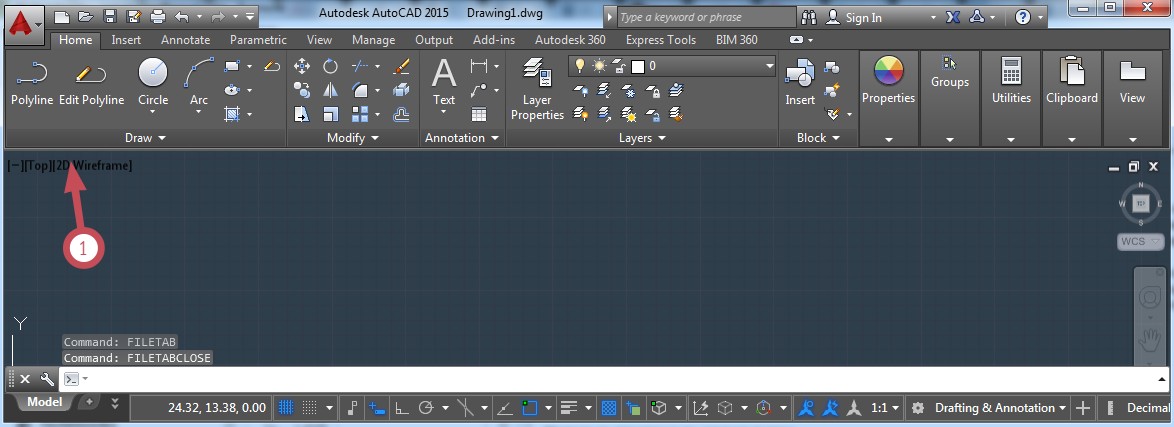Switch to the Parametric ribbon tab
Image resolution: width=1174 pixels, height=427 pixels.
click(x=258, y=40)
